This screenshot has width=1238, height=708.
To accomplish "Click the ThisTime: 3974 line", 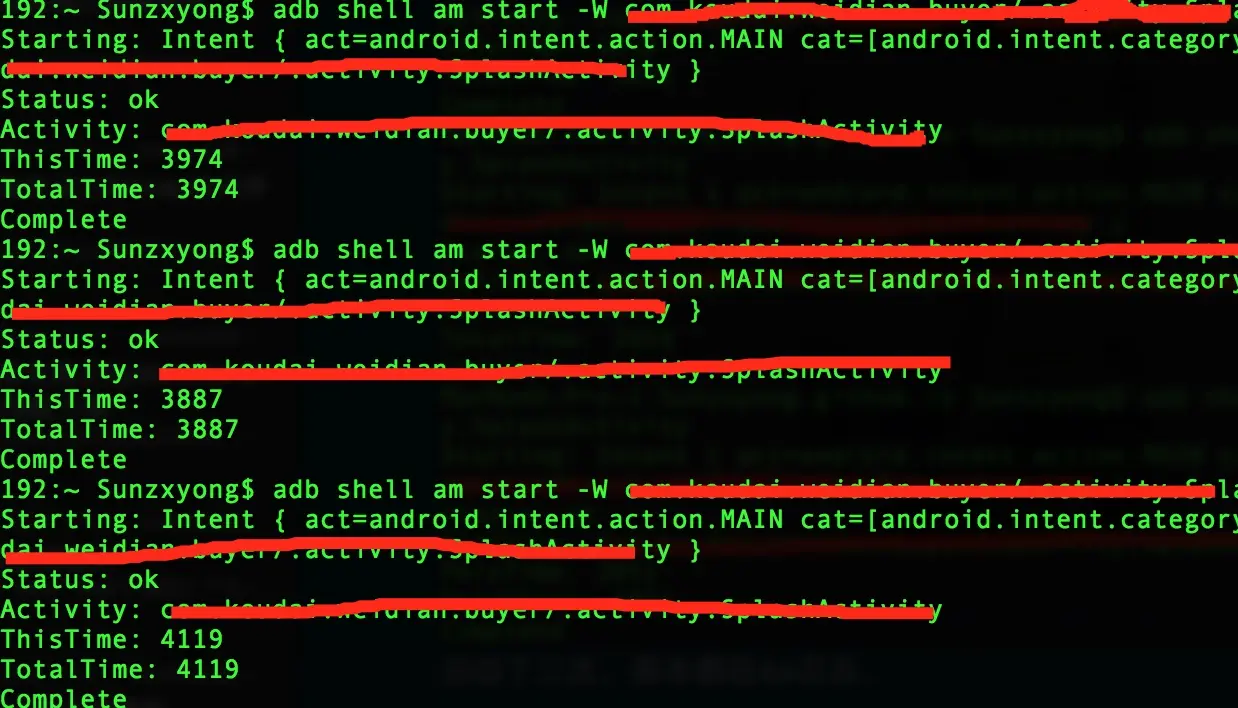I will tap(112, 160).
